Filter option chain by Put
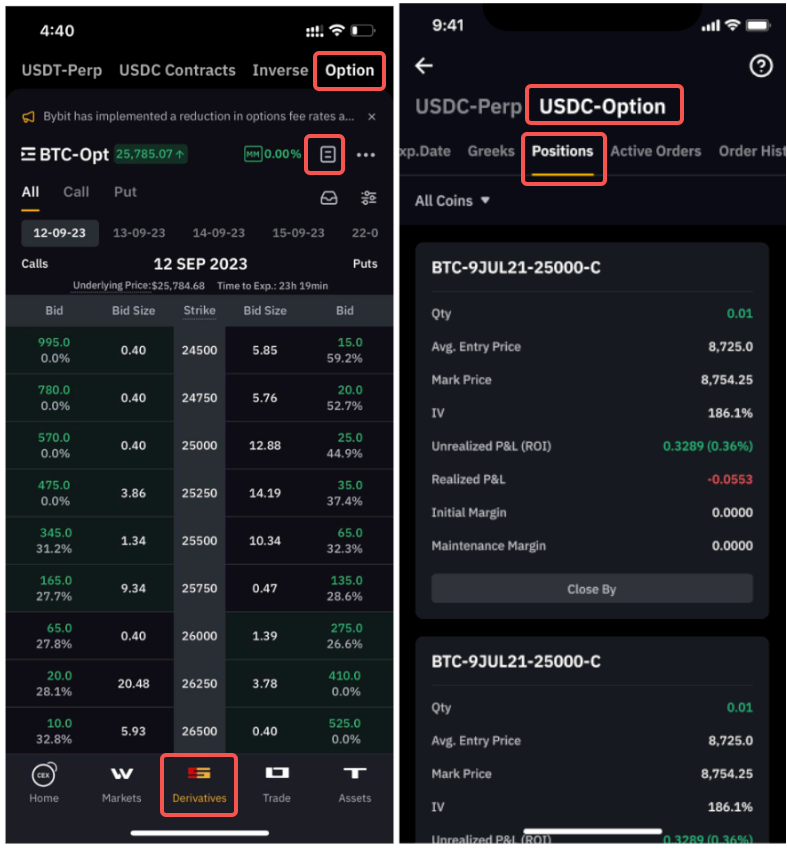 click(125, 192)
